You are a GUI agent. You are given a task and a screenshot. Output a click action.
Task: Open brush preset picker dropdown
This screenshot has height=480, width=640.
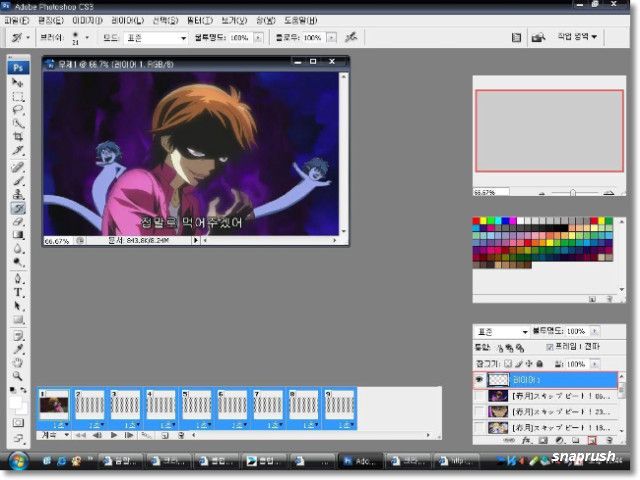click(87, 38)
